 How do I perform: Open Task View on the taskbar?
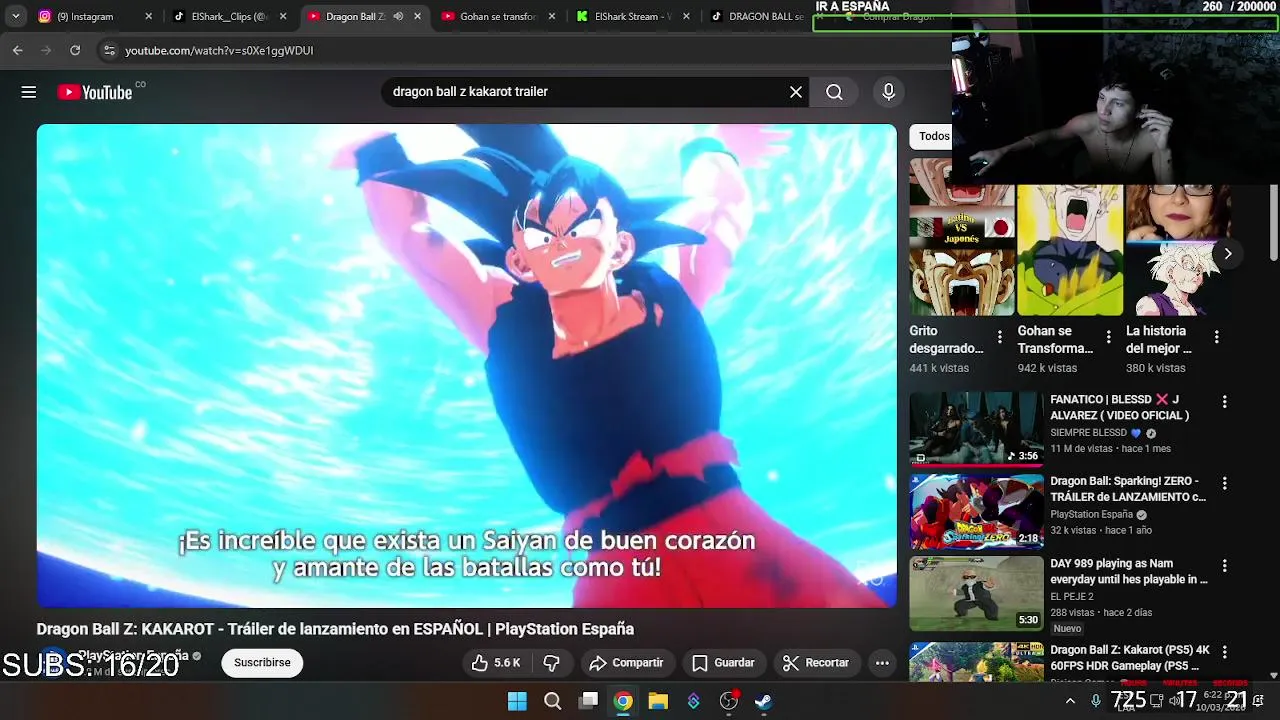click(x=588, y=701)
